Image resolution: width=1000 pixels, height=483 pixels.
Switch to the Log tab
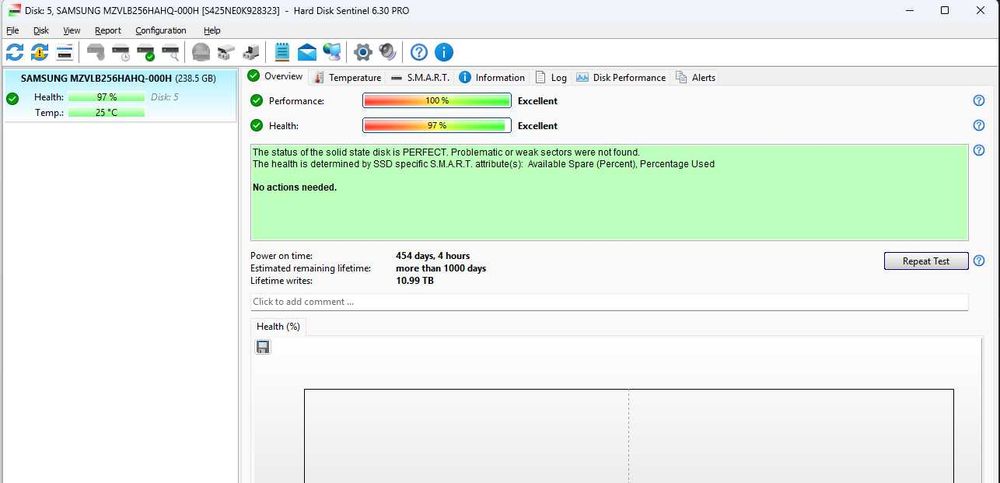pos(551,78)
